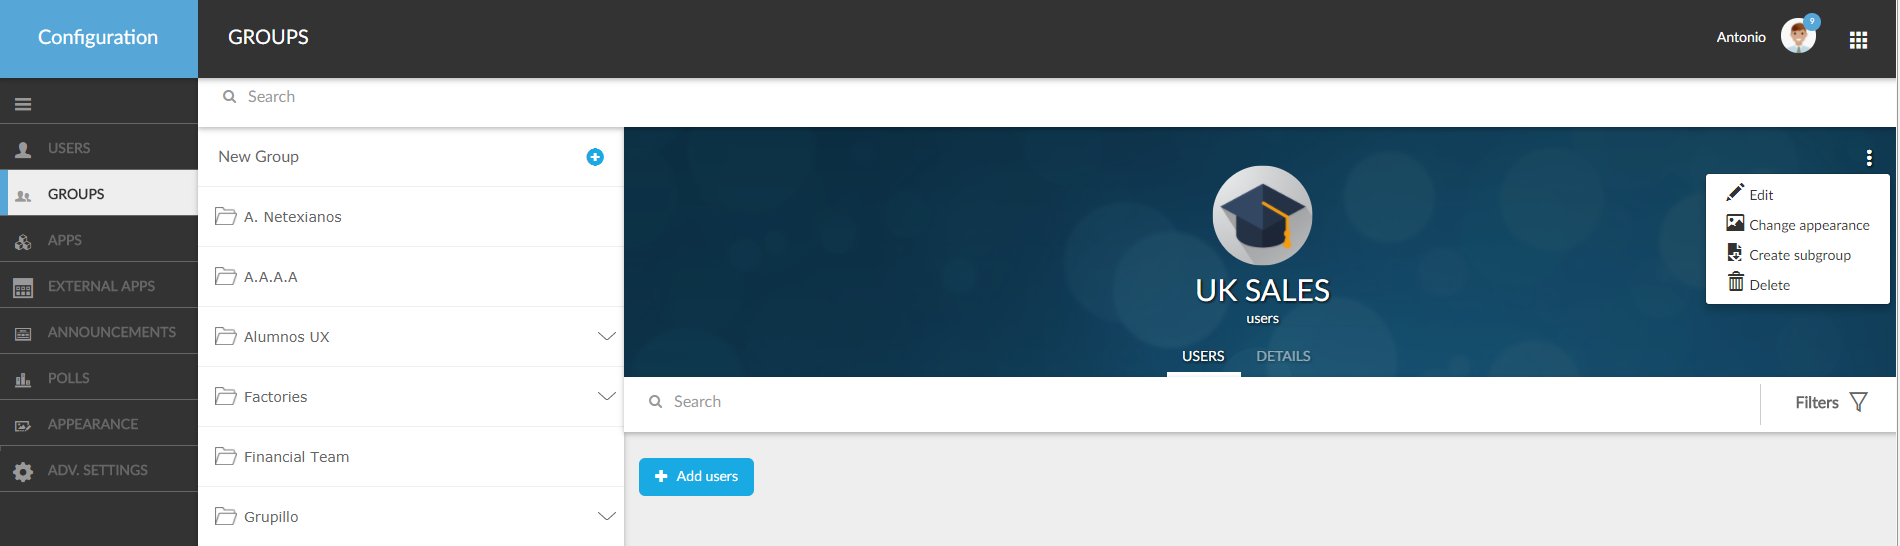1900x546 pixels.
Task: Click the Alumnos UX folder icon
Action: point(226,336)
